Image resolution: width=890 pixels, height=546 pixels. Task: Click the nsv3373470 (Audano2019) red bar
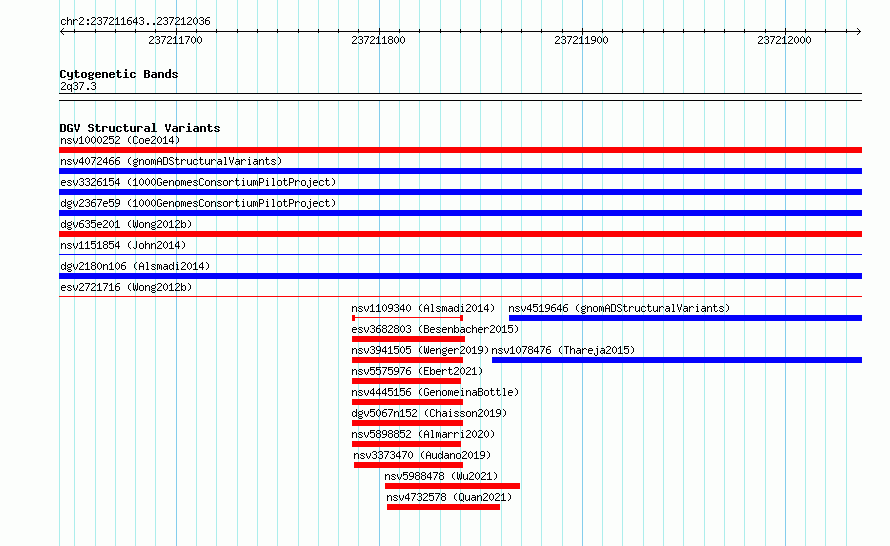click(x=408, y=465)
